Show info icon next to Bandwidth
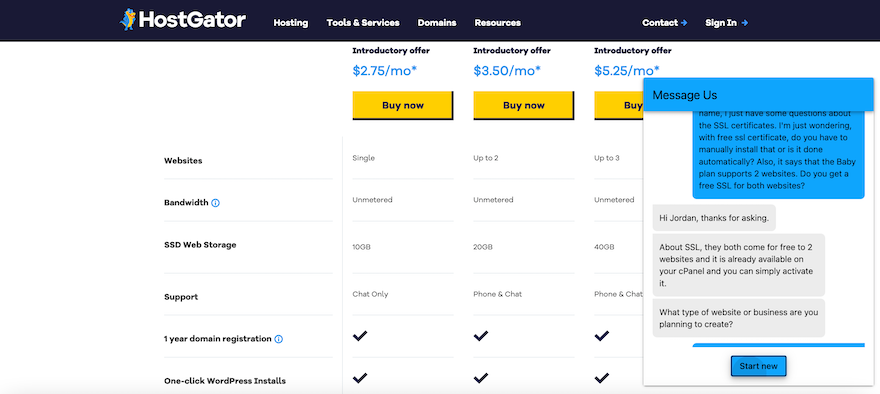This screenshot has width=880, height=394. click(x=216, y=203)
